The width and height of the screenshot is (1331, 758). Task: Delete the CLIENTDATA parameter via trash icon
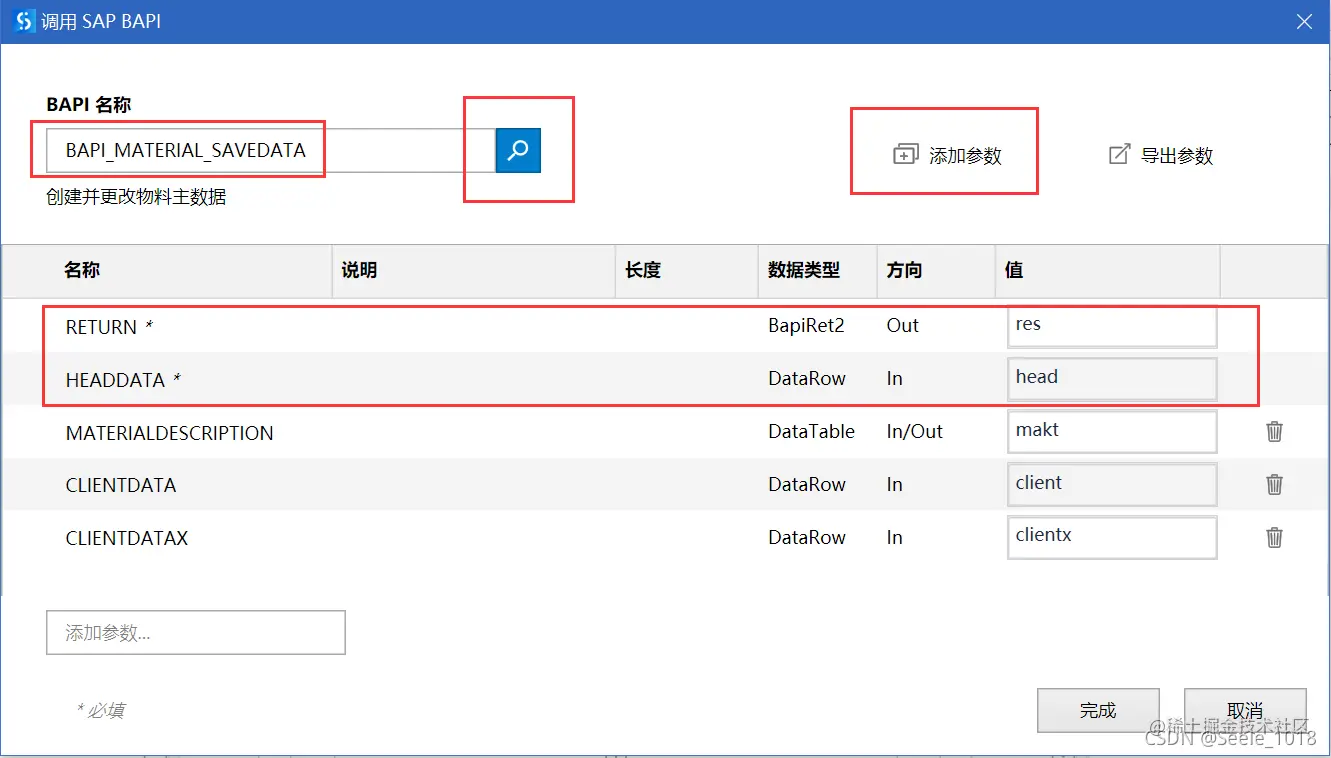coord(1275,484)
